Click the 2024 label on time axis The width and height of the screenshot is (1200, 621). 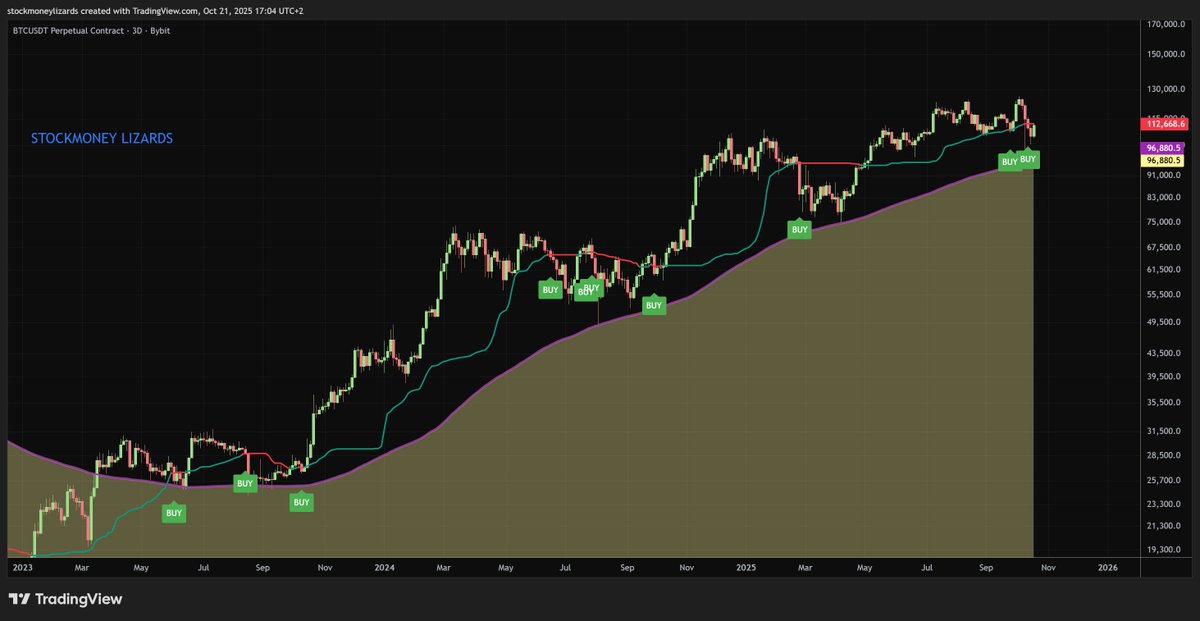point(384,567)
